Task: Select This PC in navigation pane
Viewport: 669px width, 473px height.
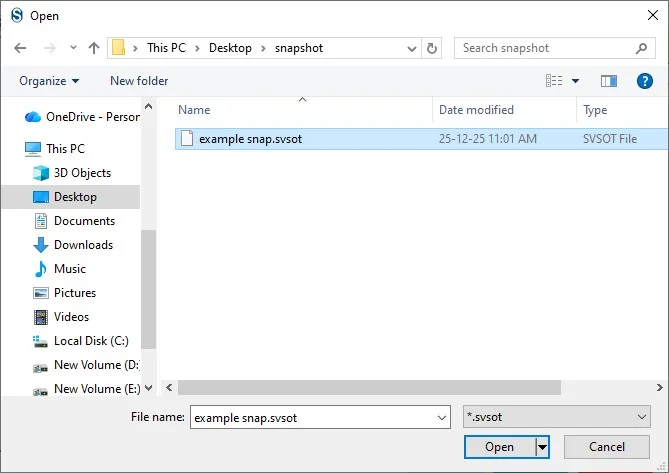Action: coord(55,149)
